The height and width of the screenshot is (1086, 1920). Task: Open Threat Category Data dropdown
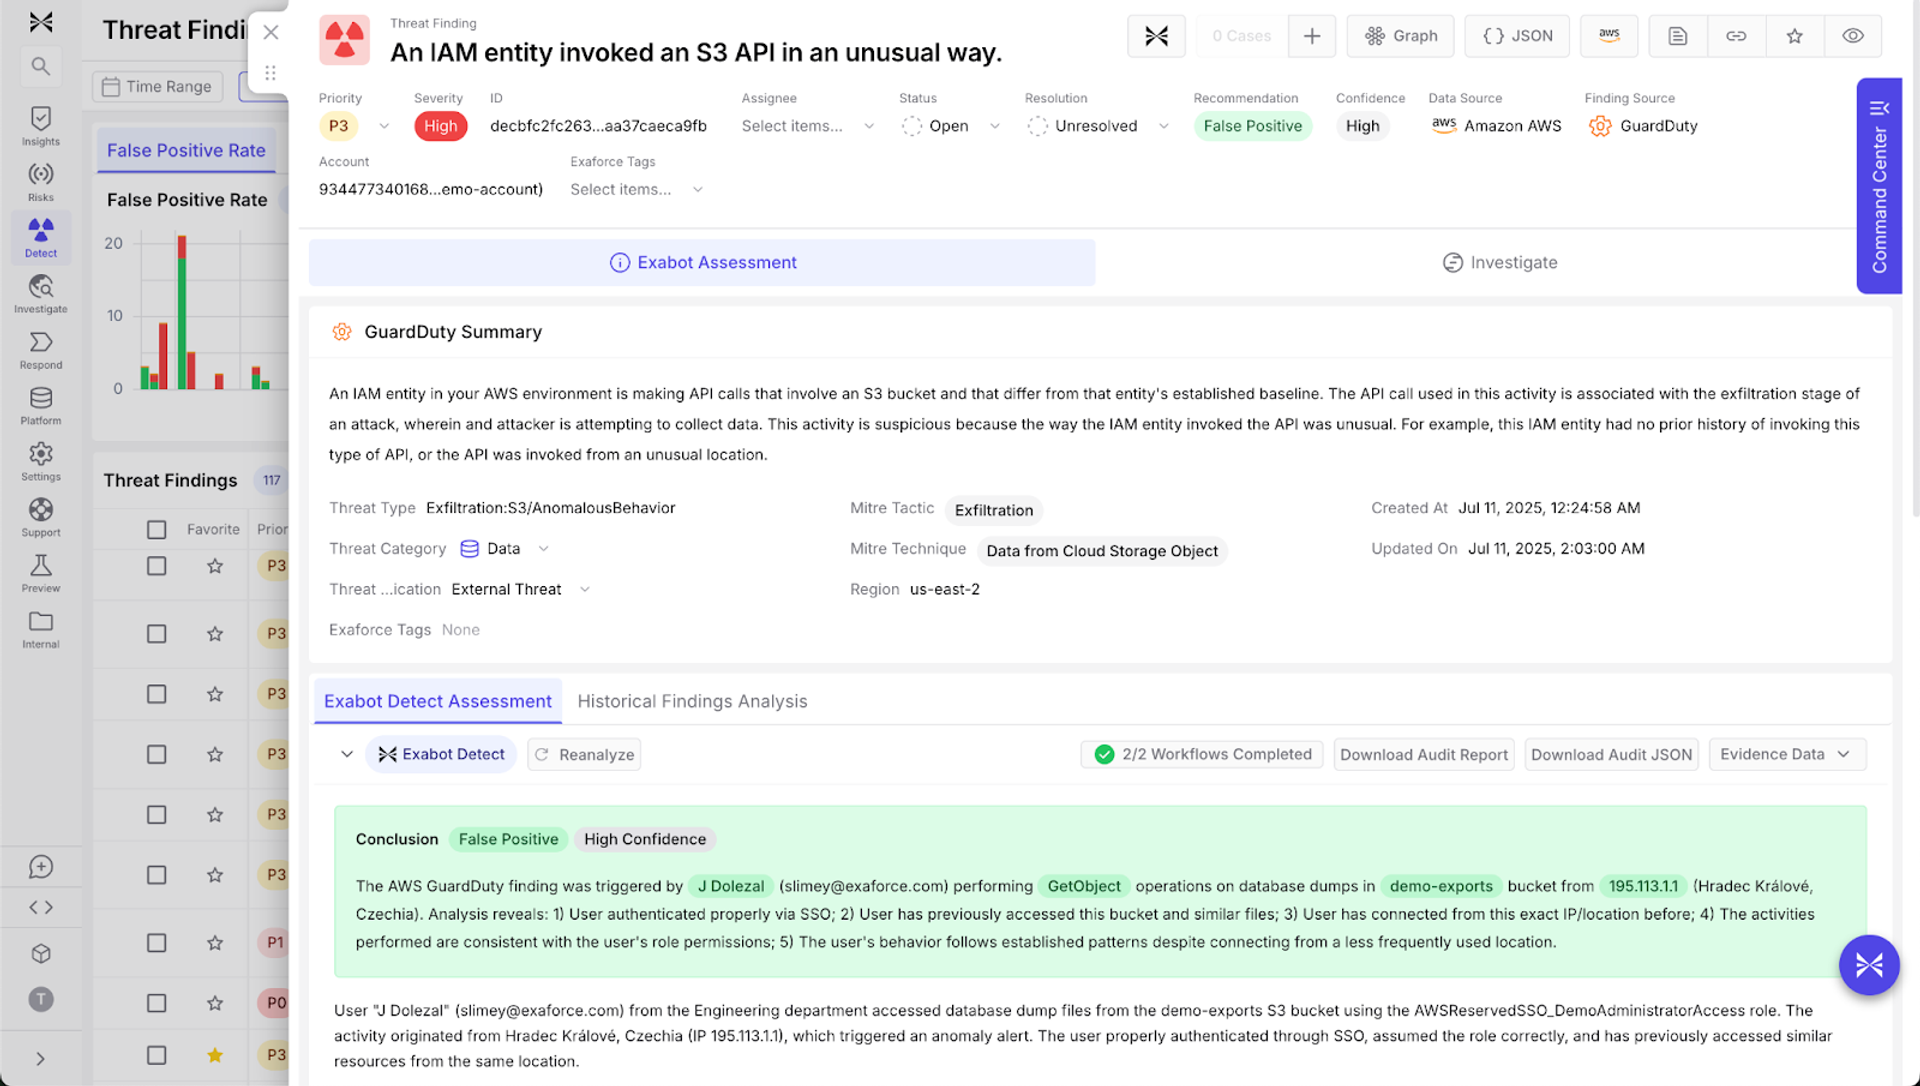505,549
